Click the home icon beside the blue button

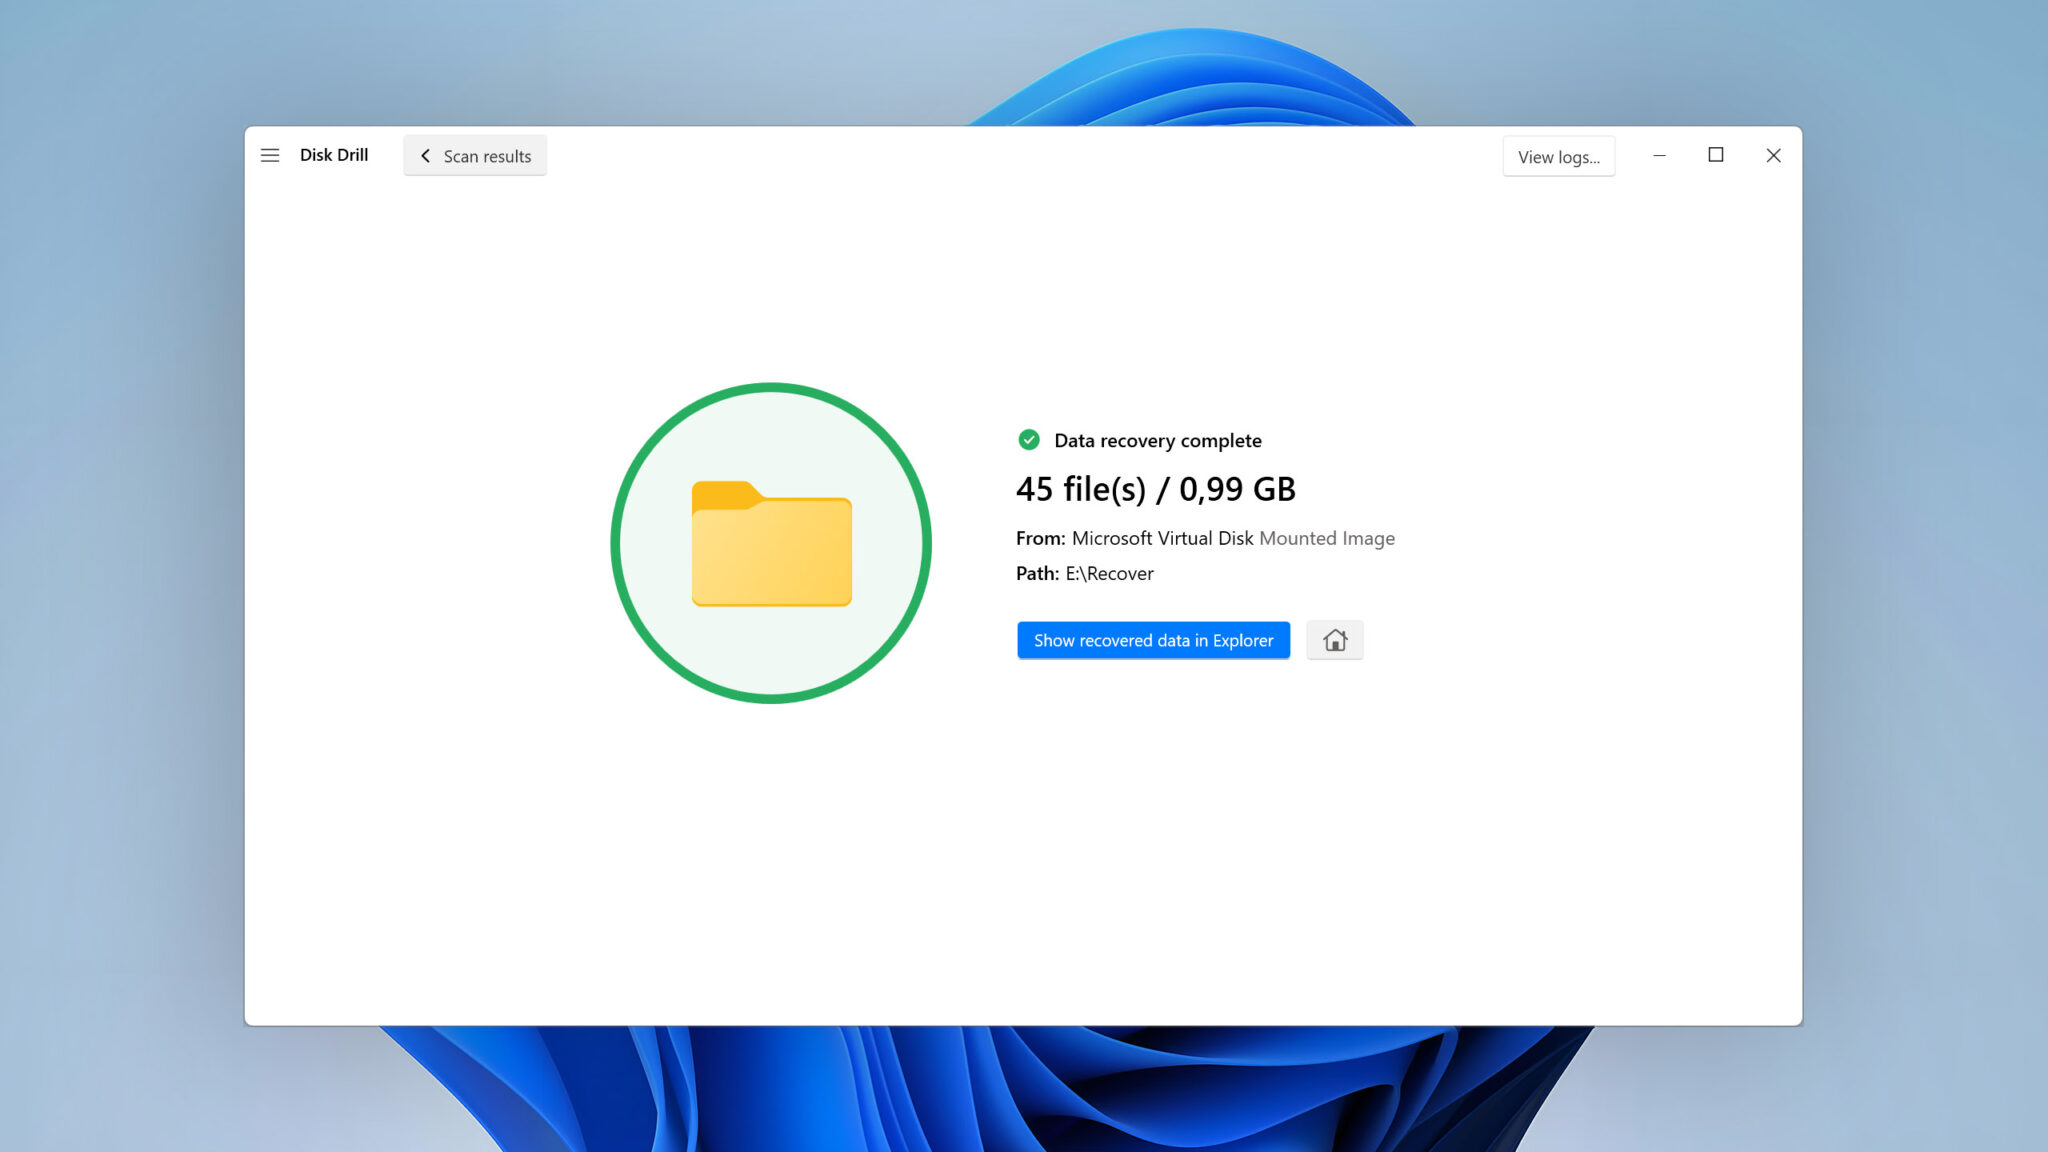pyautogui.click(x=1335, y=640)
